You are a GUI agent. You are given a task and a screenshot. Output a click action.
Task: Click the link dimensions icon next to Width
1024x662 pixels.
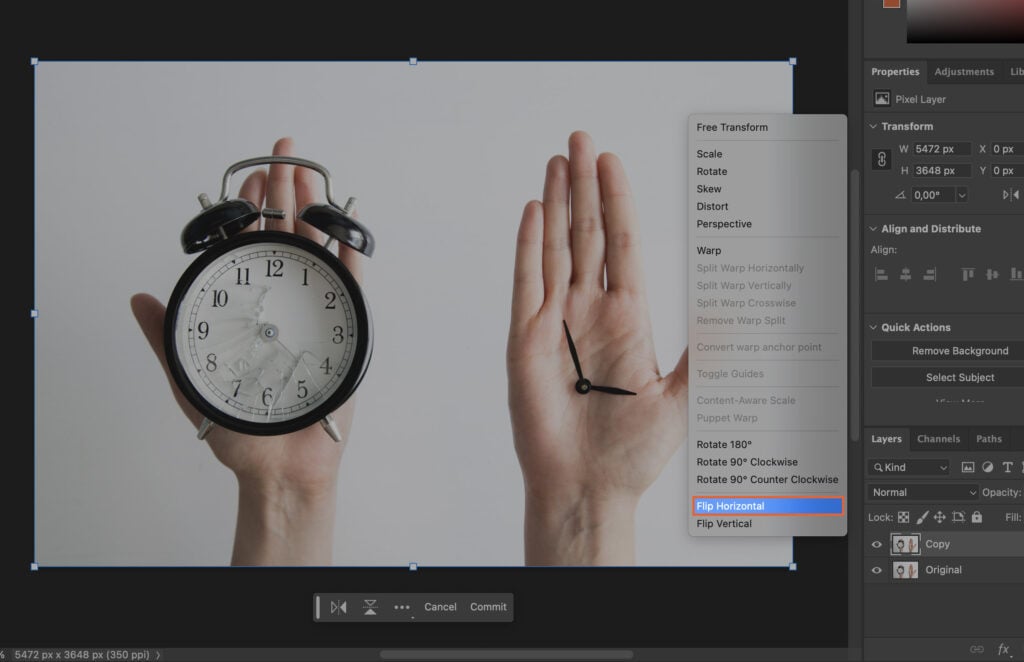[x=880, y=160]
